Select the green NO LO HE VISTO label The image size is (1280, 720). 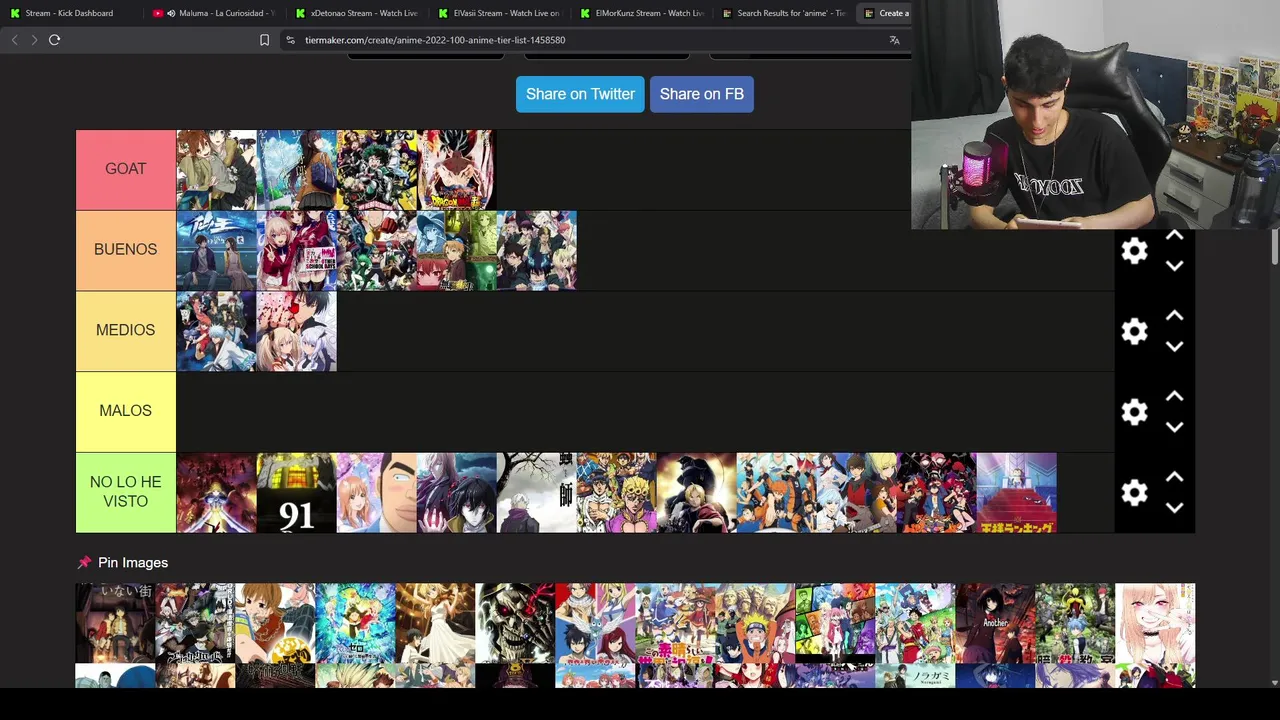(126, 492)
